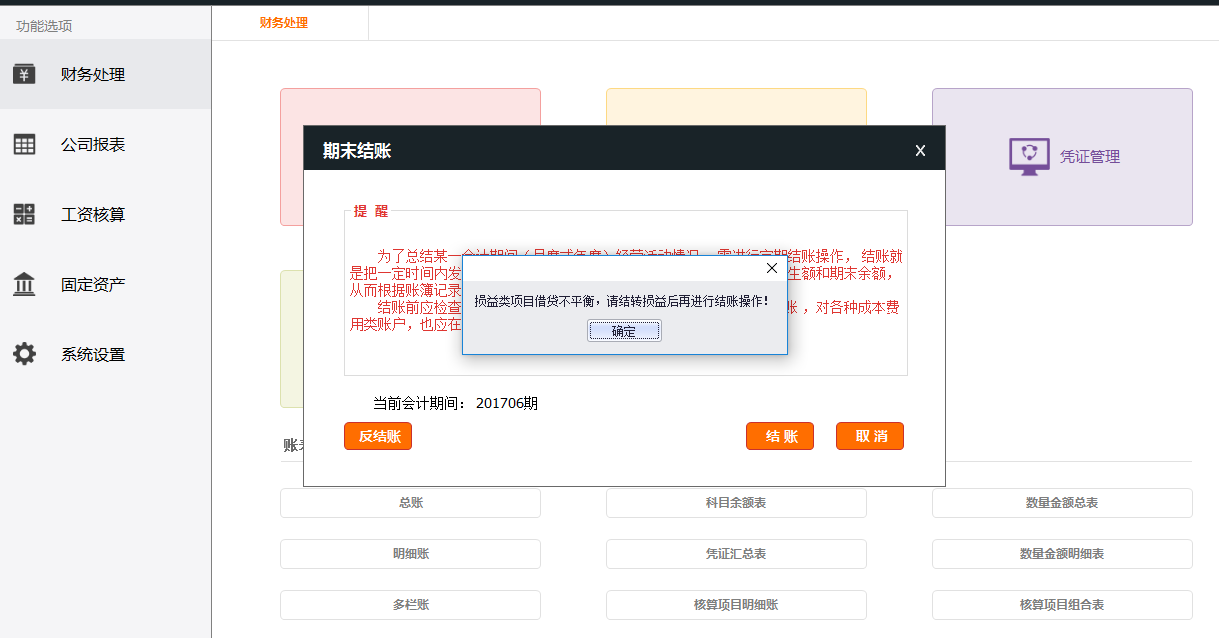Screen dimensions: 1219x638
Task: Click the orange 结账 button
Action: coord(780,436)
